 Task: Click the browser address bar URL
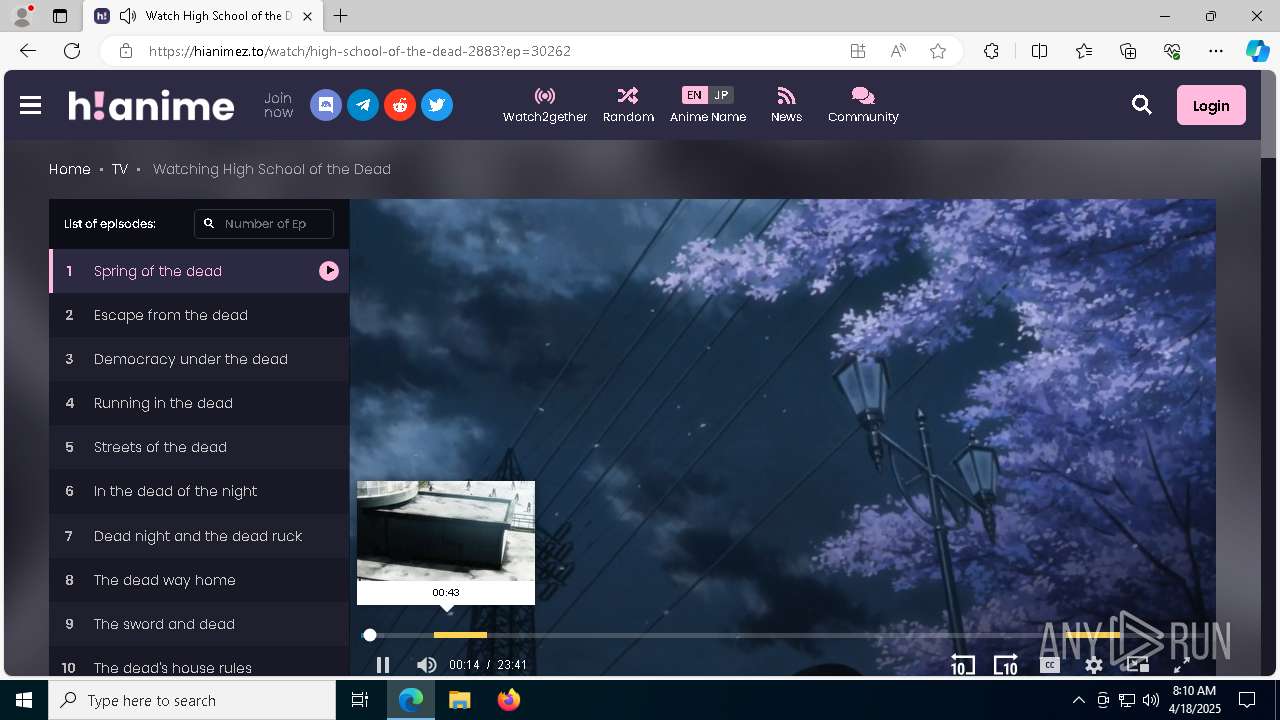[x=360, y=51]
